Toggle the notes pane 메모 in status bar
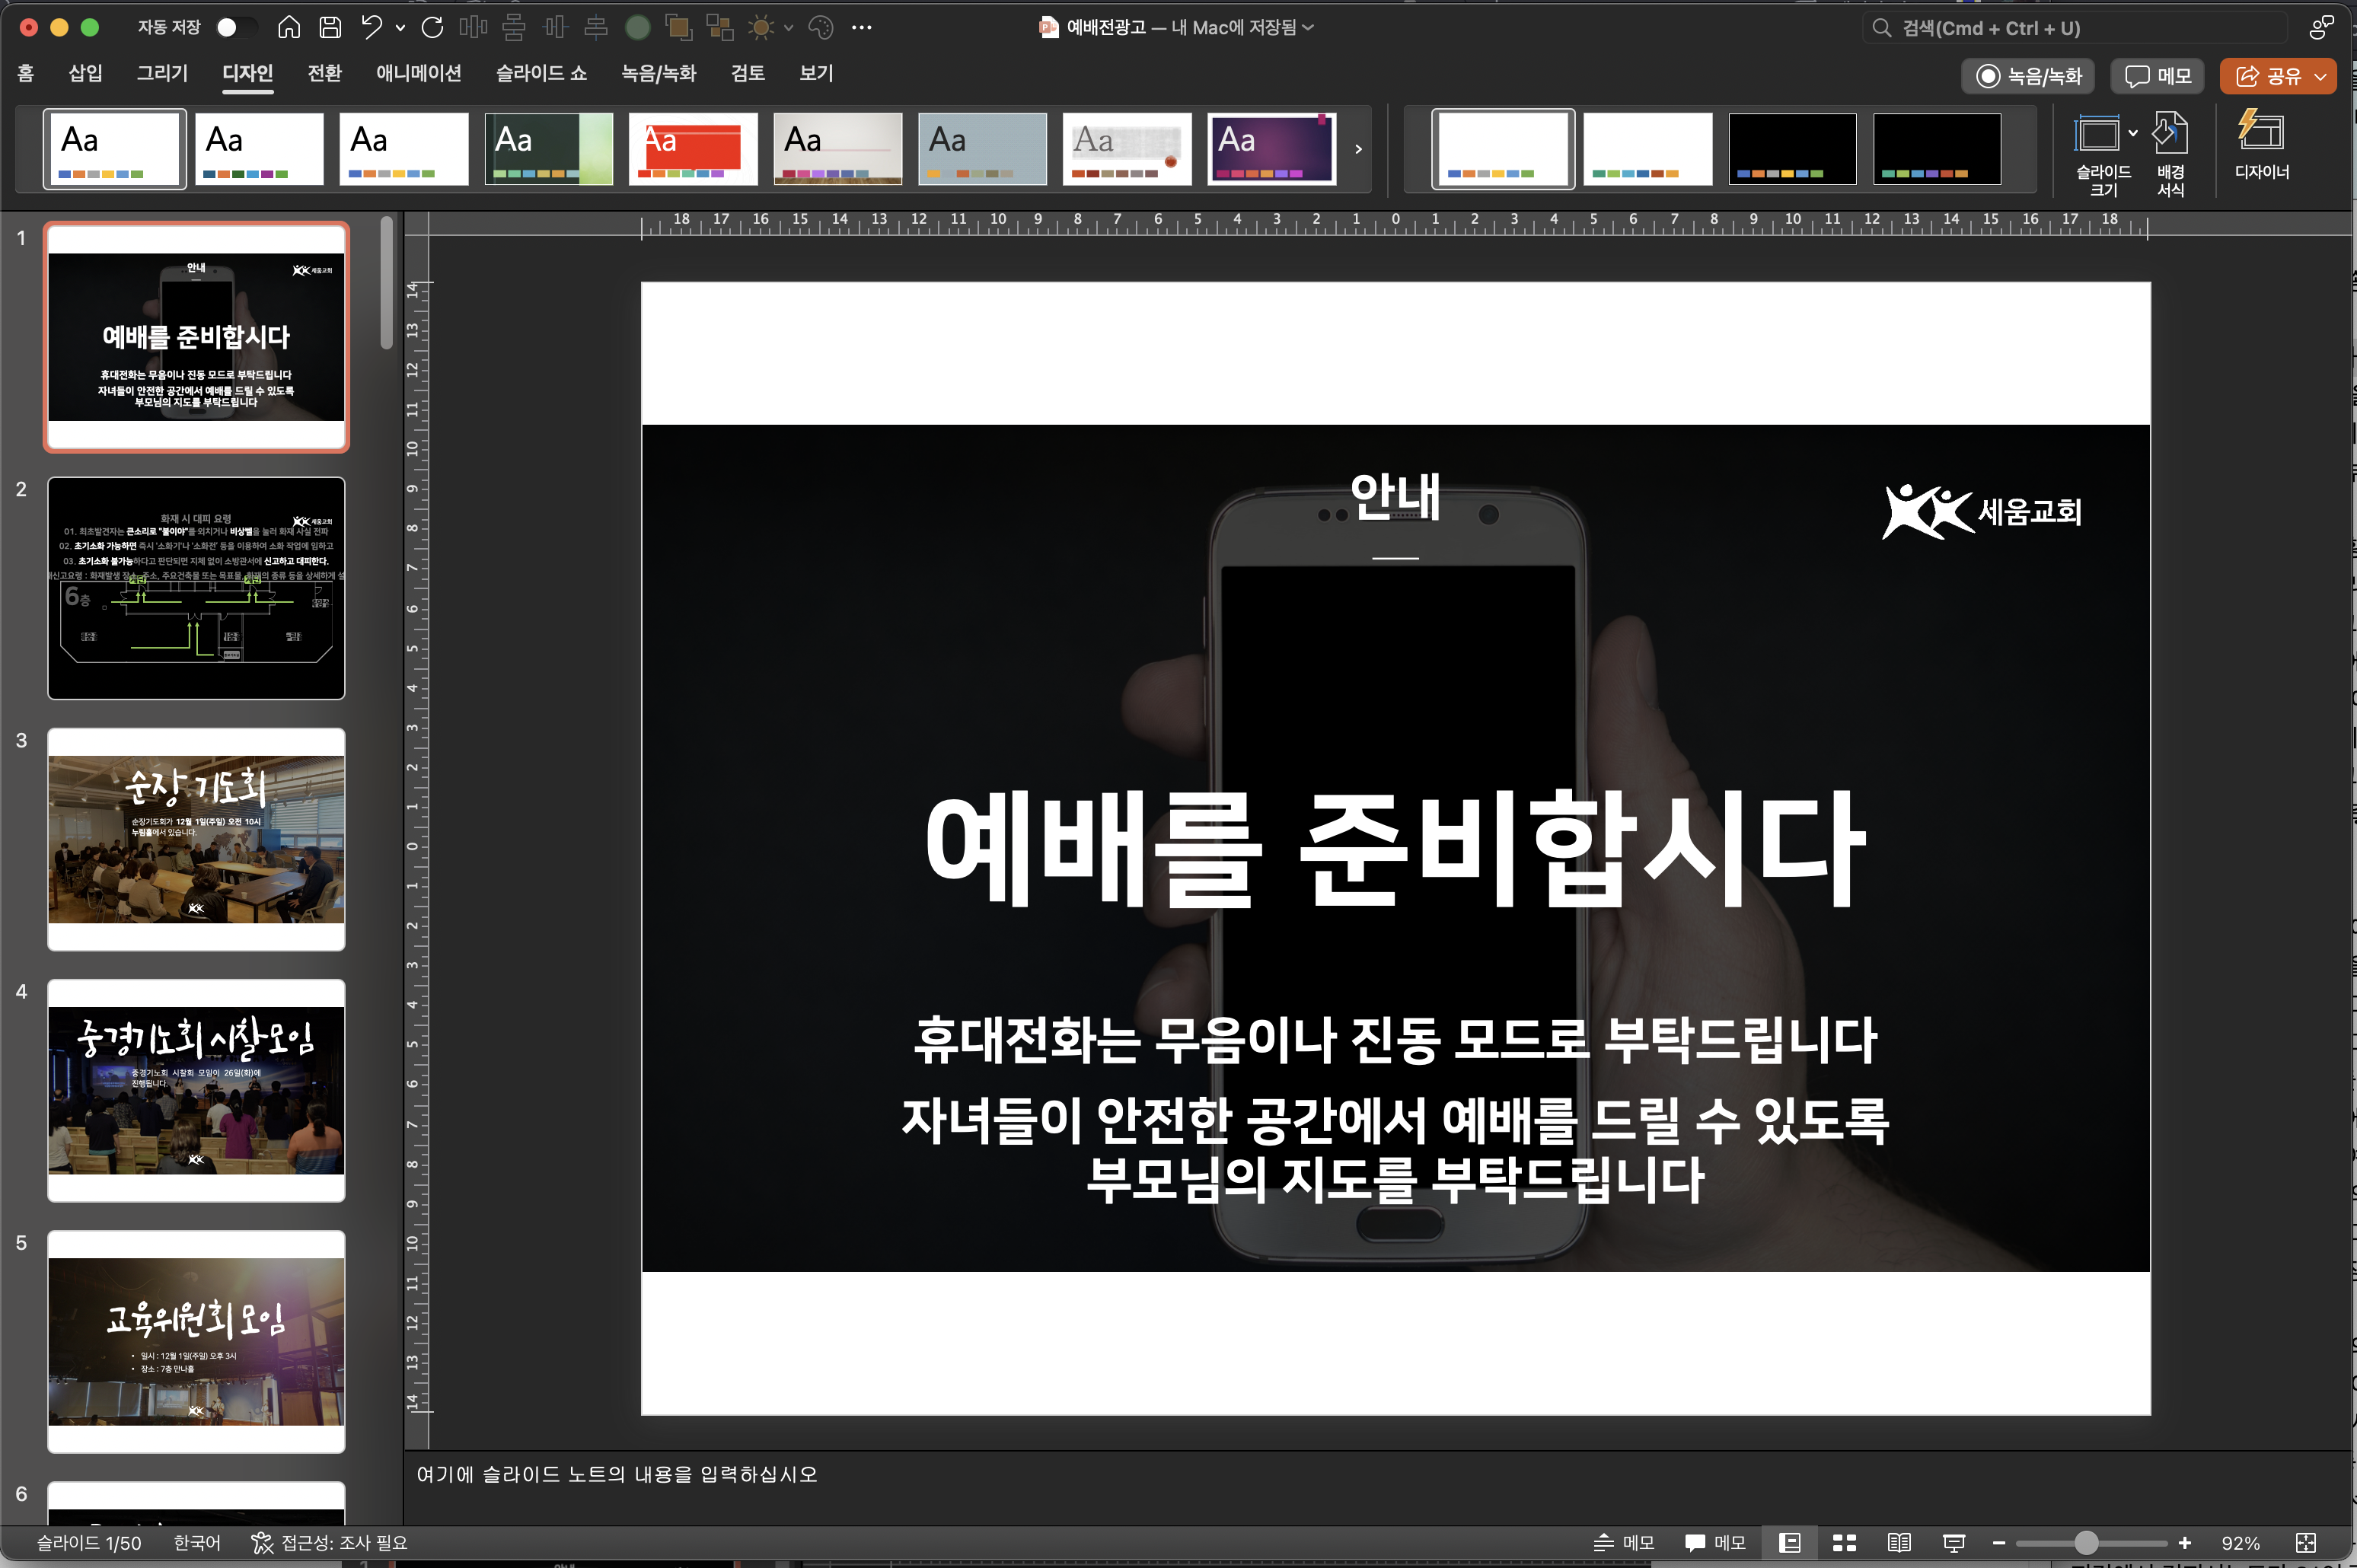 coord(1624,1543)
